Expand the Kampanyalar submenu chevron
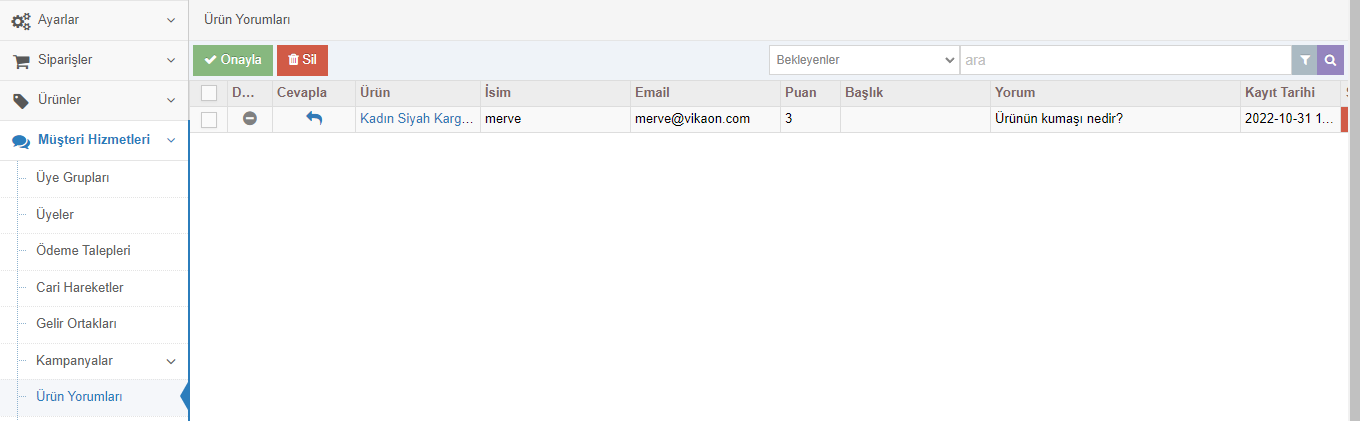The height and width of the screenshot is (421, 1360). point(171,361)
